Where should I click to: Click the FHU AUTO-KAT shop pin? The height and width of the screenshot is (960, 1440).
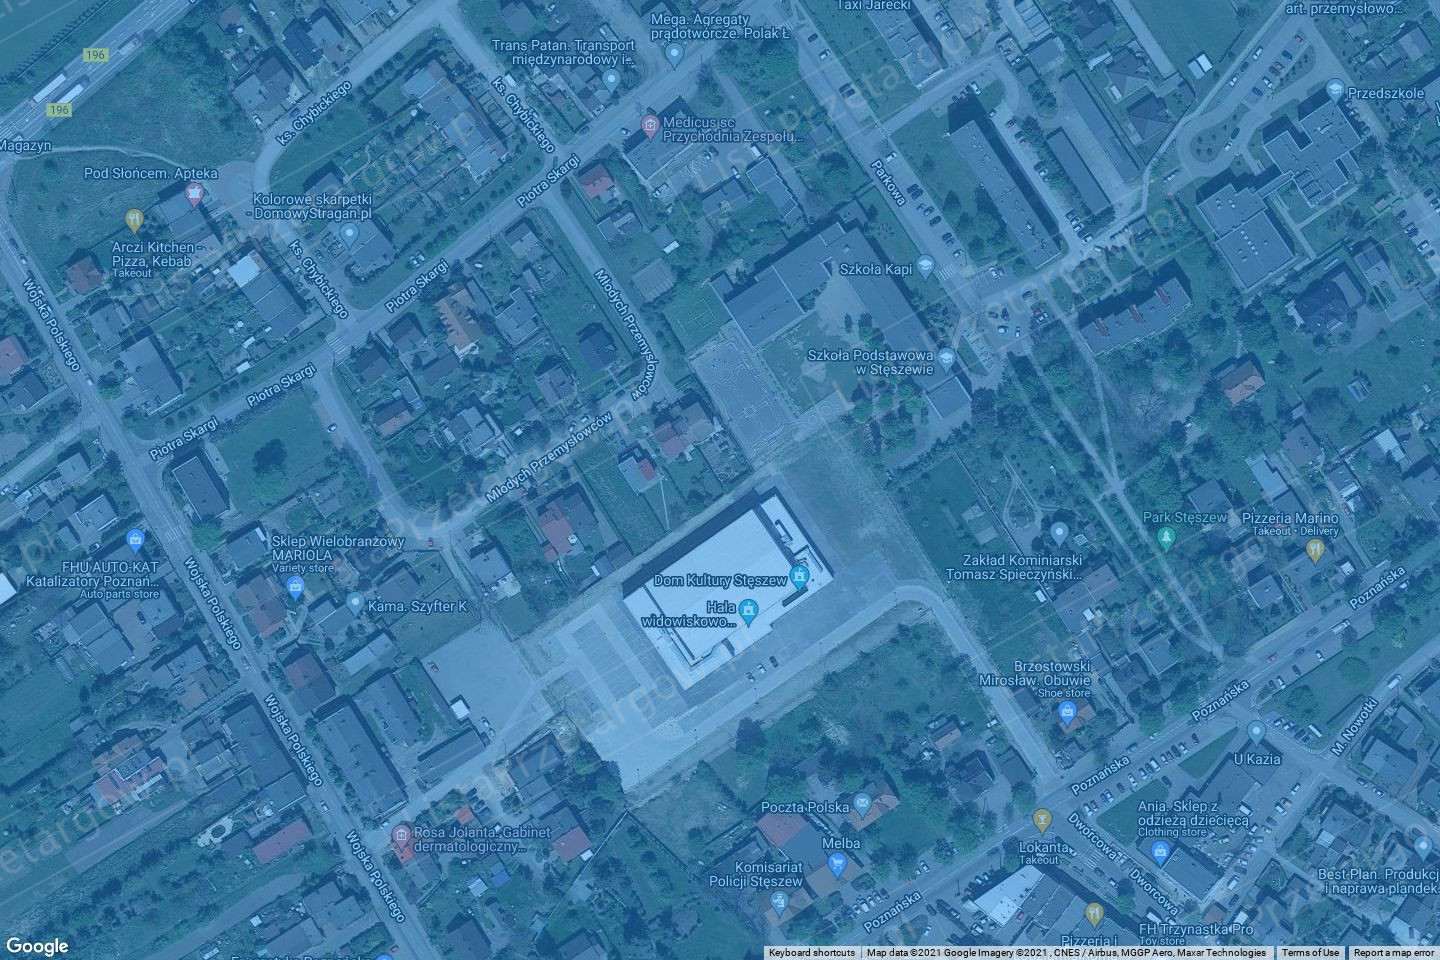click(x=136, y=542)
